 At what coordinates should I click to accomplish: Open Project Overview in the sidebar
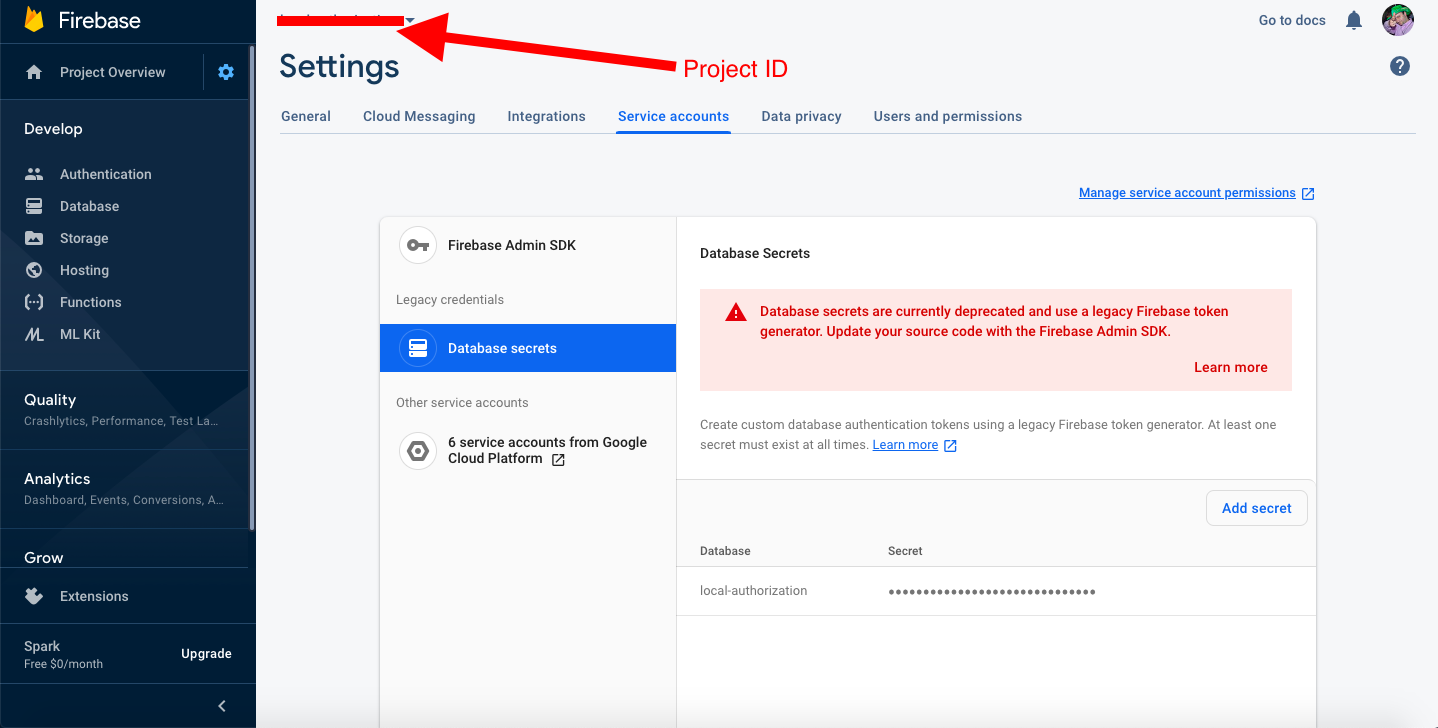coord(113,72)
